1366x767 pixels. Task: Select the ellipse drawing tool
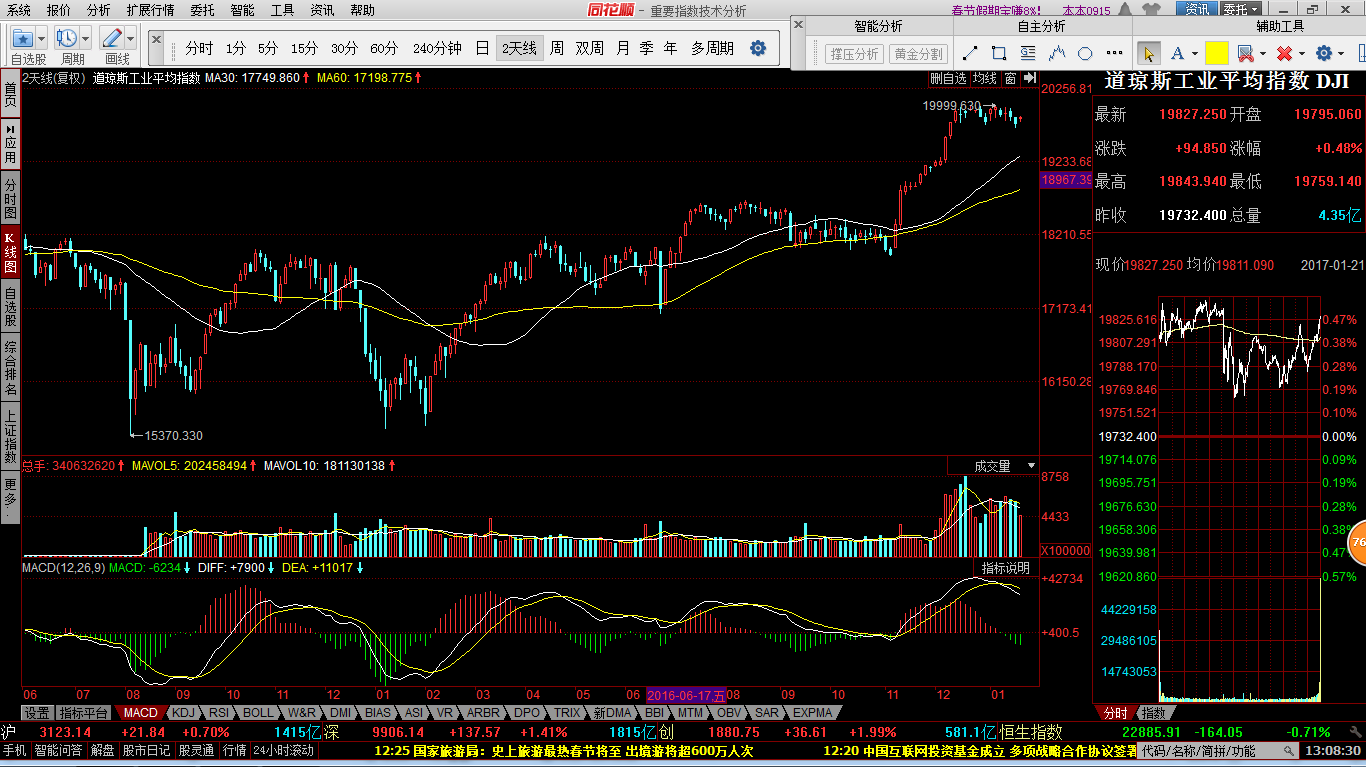[1086, 53]
